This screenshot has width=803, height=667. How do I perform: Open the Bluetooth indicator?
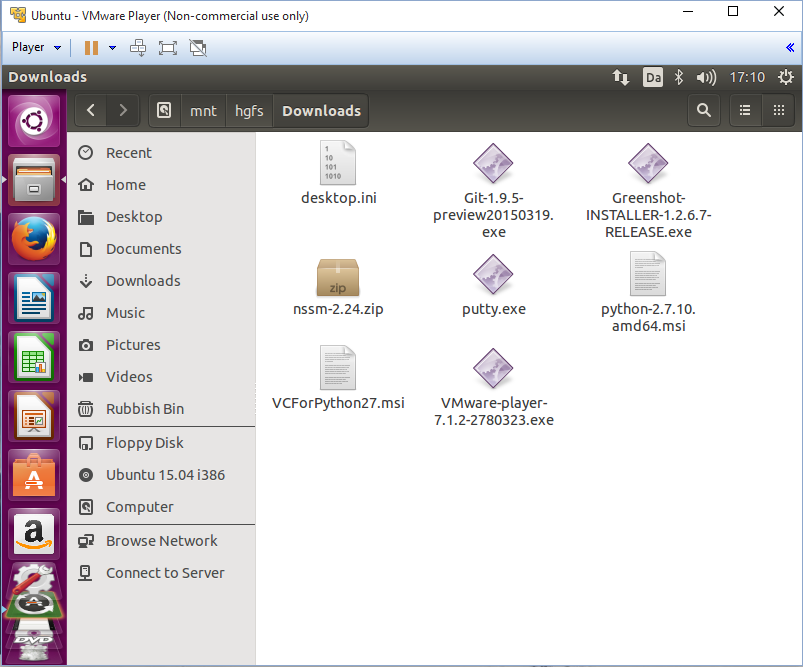tap(678, 77)
